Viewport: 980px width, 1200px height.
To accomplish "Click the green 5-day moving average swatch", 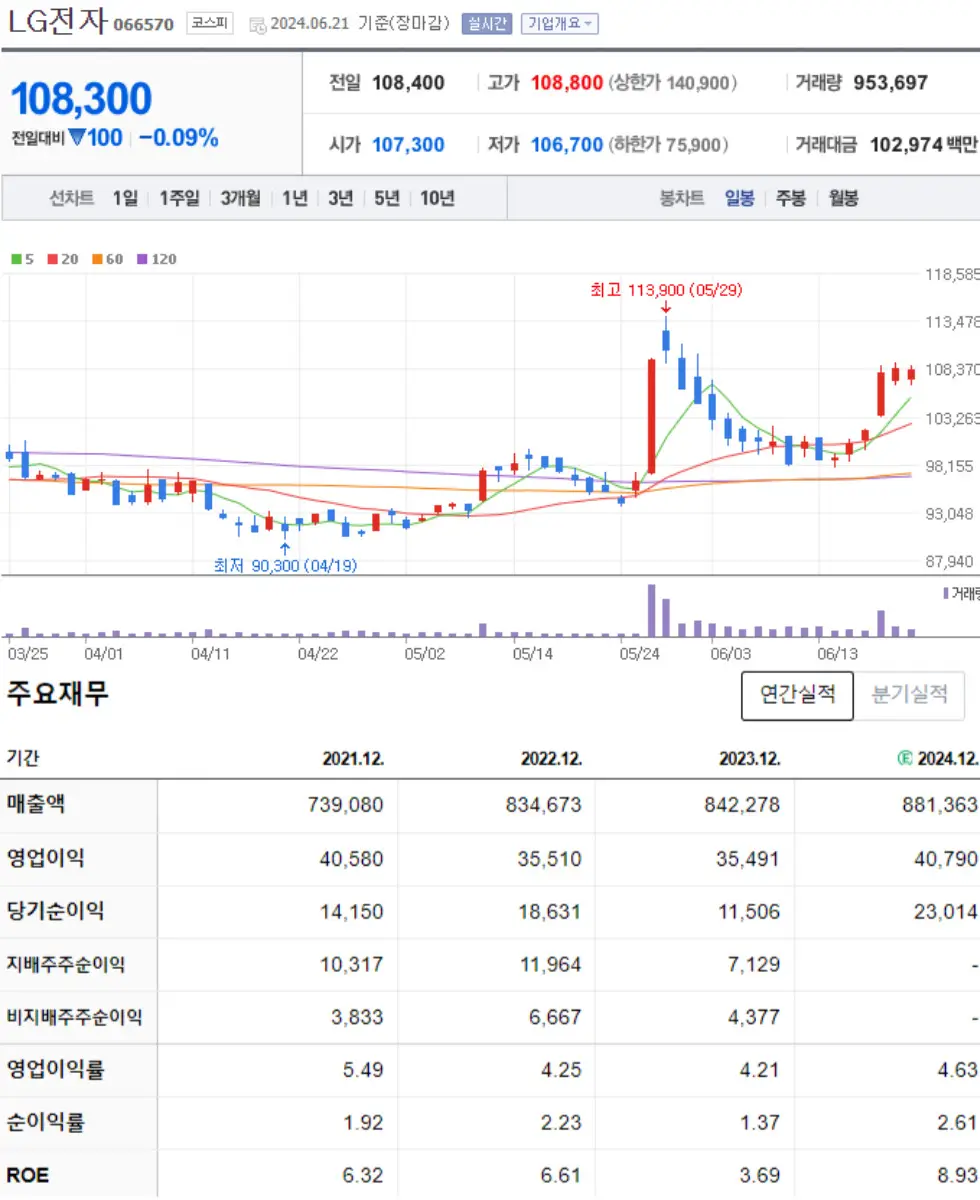I will pos(16,259).
